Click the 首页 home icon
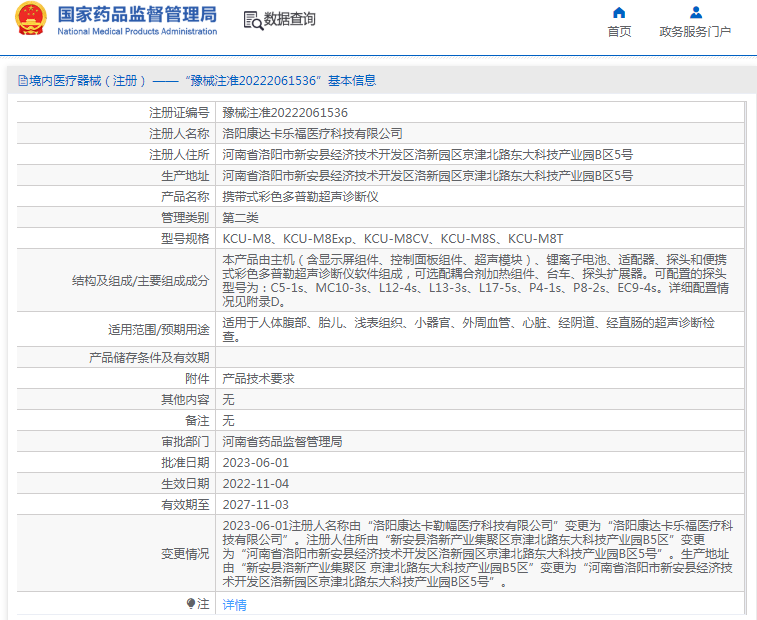757x620 pixels. click(x=619, y=13)
